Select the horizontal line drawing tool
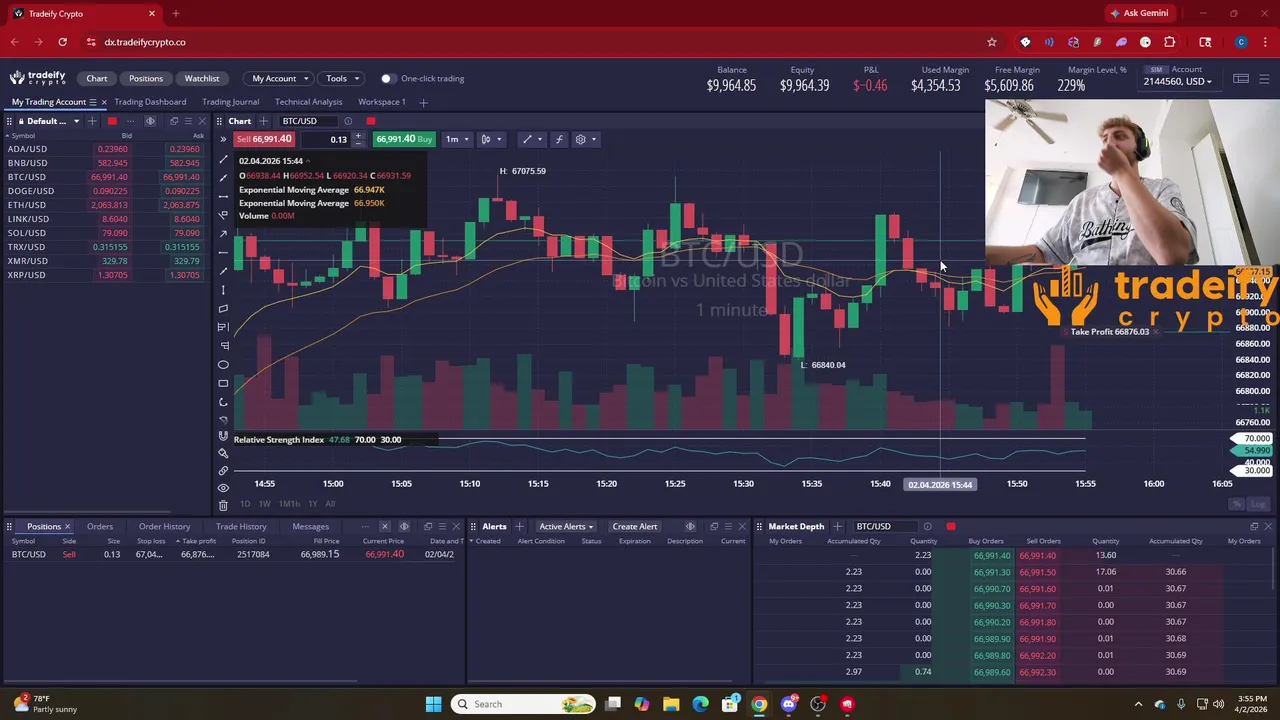Screen dimensions: 1280x720 coord(224,196)
